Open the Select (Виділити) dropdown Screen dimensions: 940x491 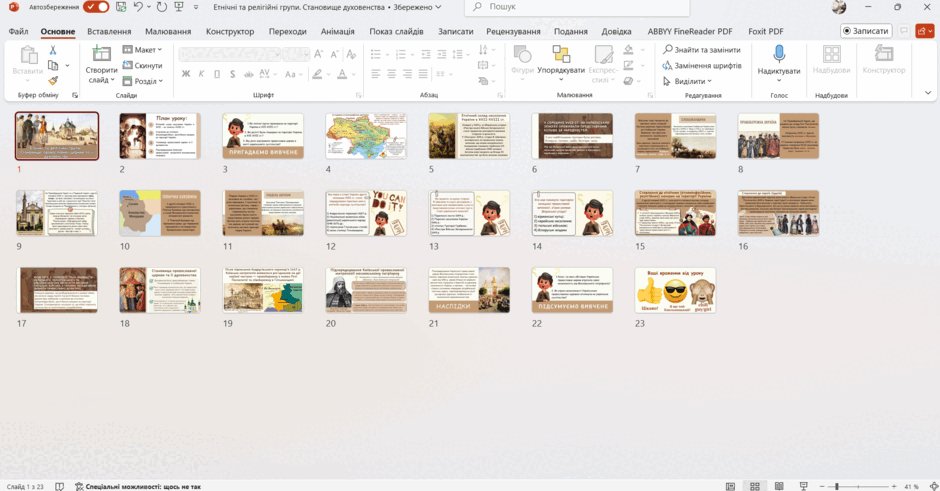pos(687,81)
